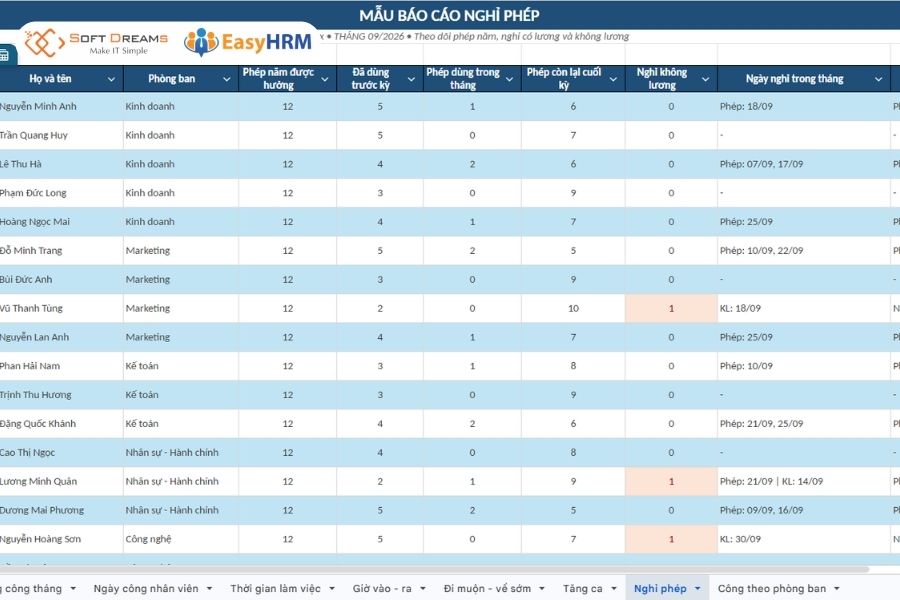The height and width of the screenshot is (600, 900).
Task: Switch to the Ngày công nhân viên tab
Action: (146, 589)
